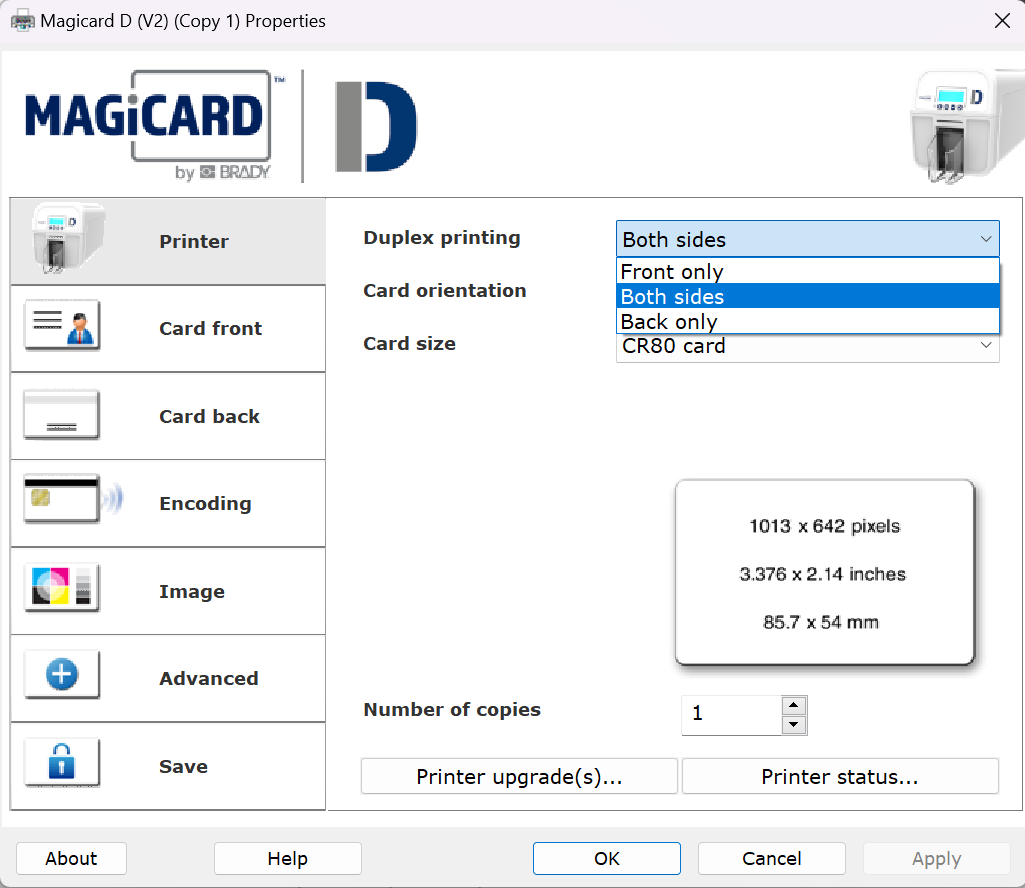Click the Cancel button
The image size is (1025, 888).
771,858
